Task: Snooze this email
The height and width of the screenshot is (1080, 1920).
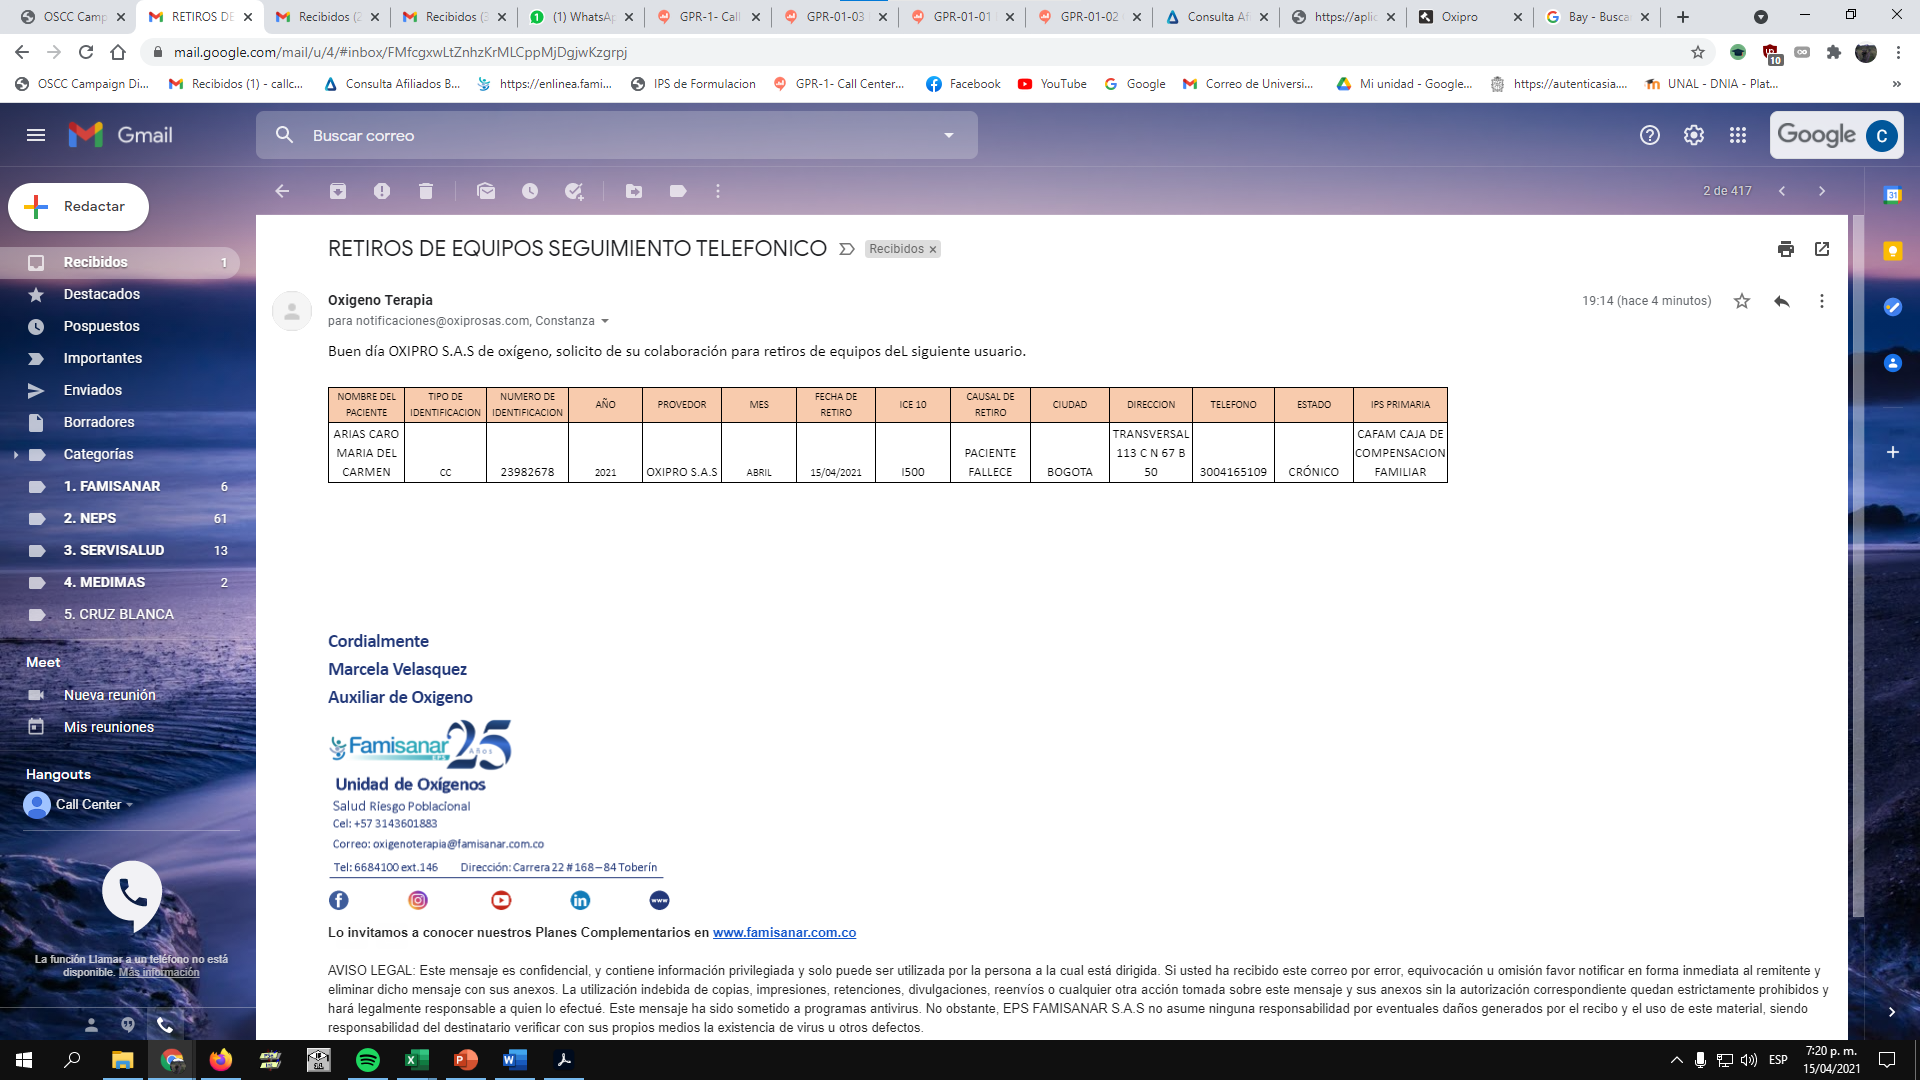Action: (530, 191)
